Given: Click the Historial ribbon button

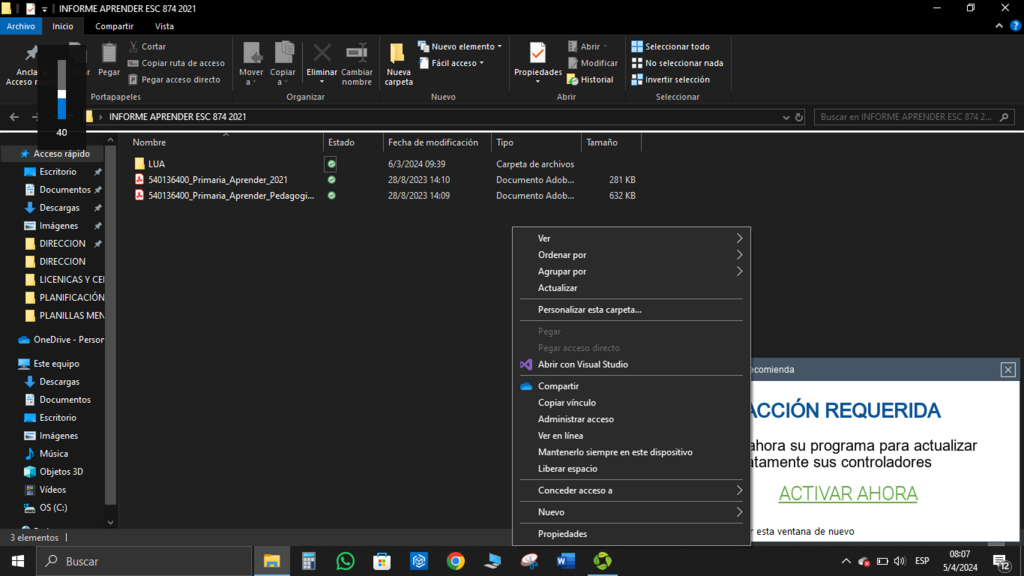Looking at the screenshot, I should [x=590, y=80].
